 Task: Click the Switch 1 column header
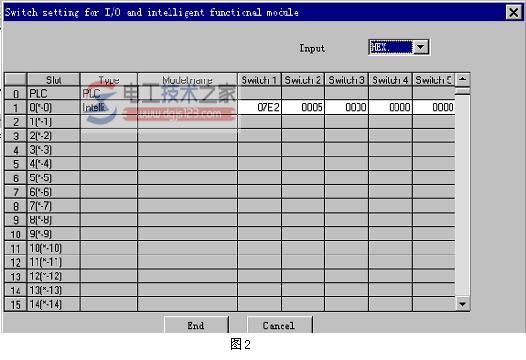[259, 80]
